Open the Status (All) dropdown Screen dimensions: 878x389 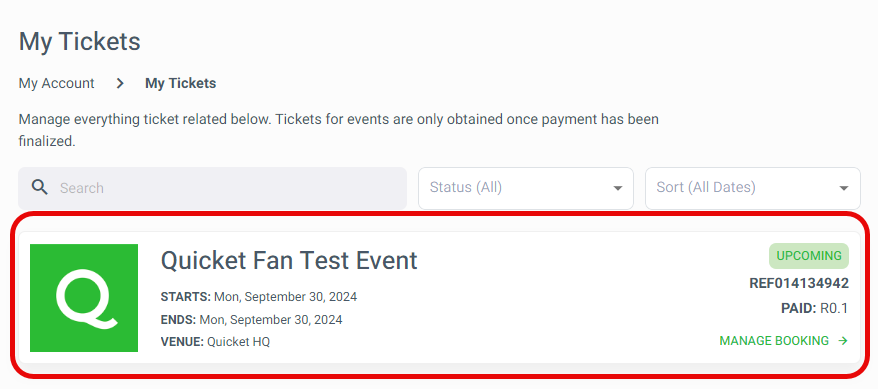(526, 188)
